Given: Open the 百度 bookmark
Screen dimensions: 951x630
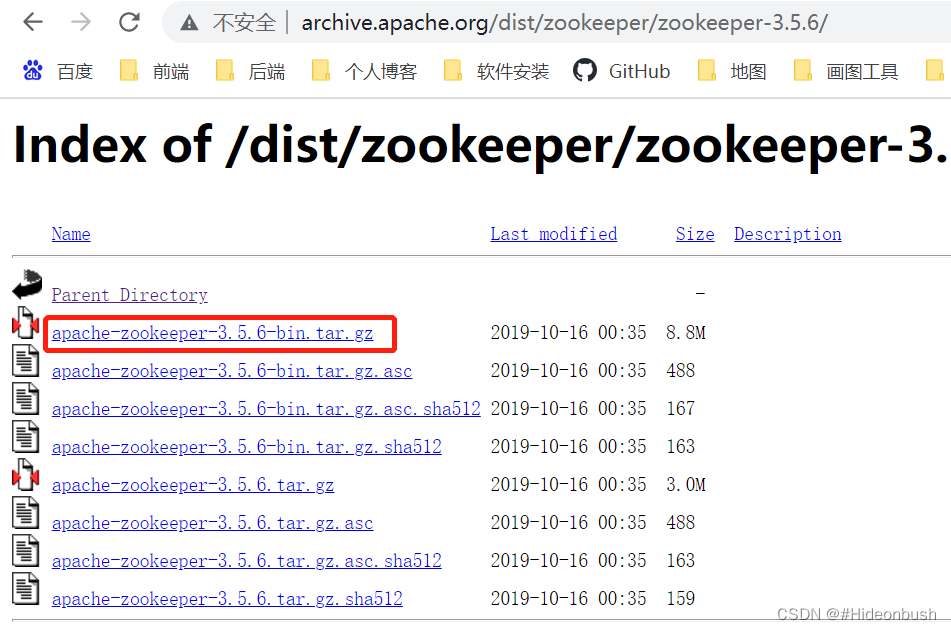Looking at the screenshot, I should (x=58, y=71).
